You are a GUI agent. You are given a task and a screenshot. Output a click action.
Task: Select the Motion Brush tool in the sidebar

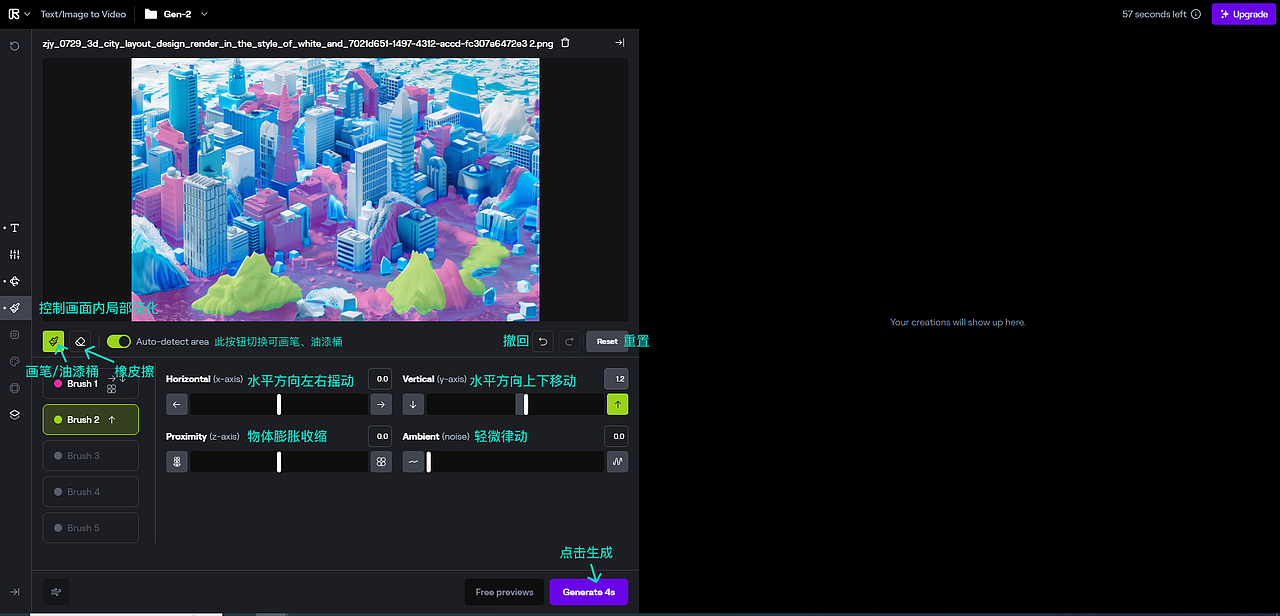[14, 308]
